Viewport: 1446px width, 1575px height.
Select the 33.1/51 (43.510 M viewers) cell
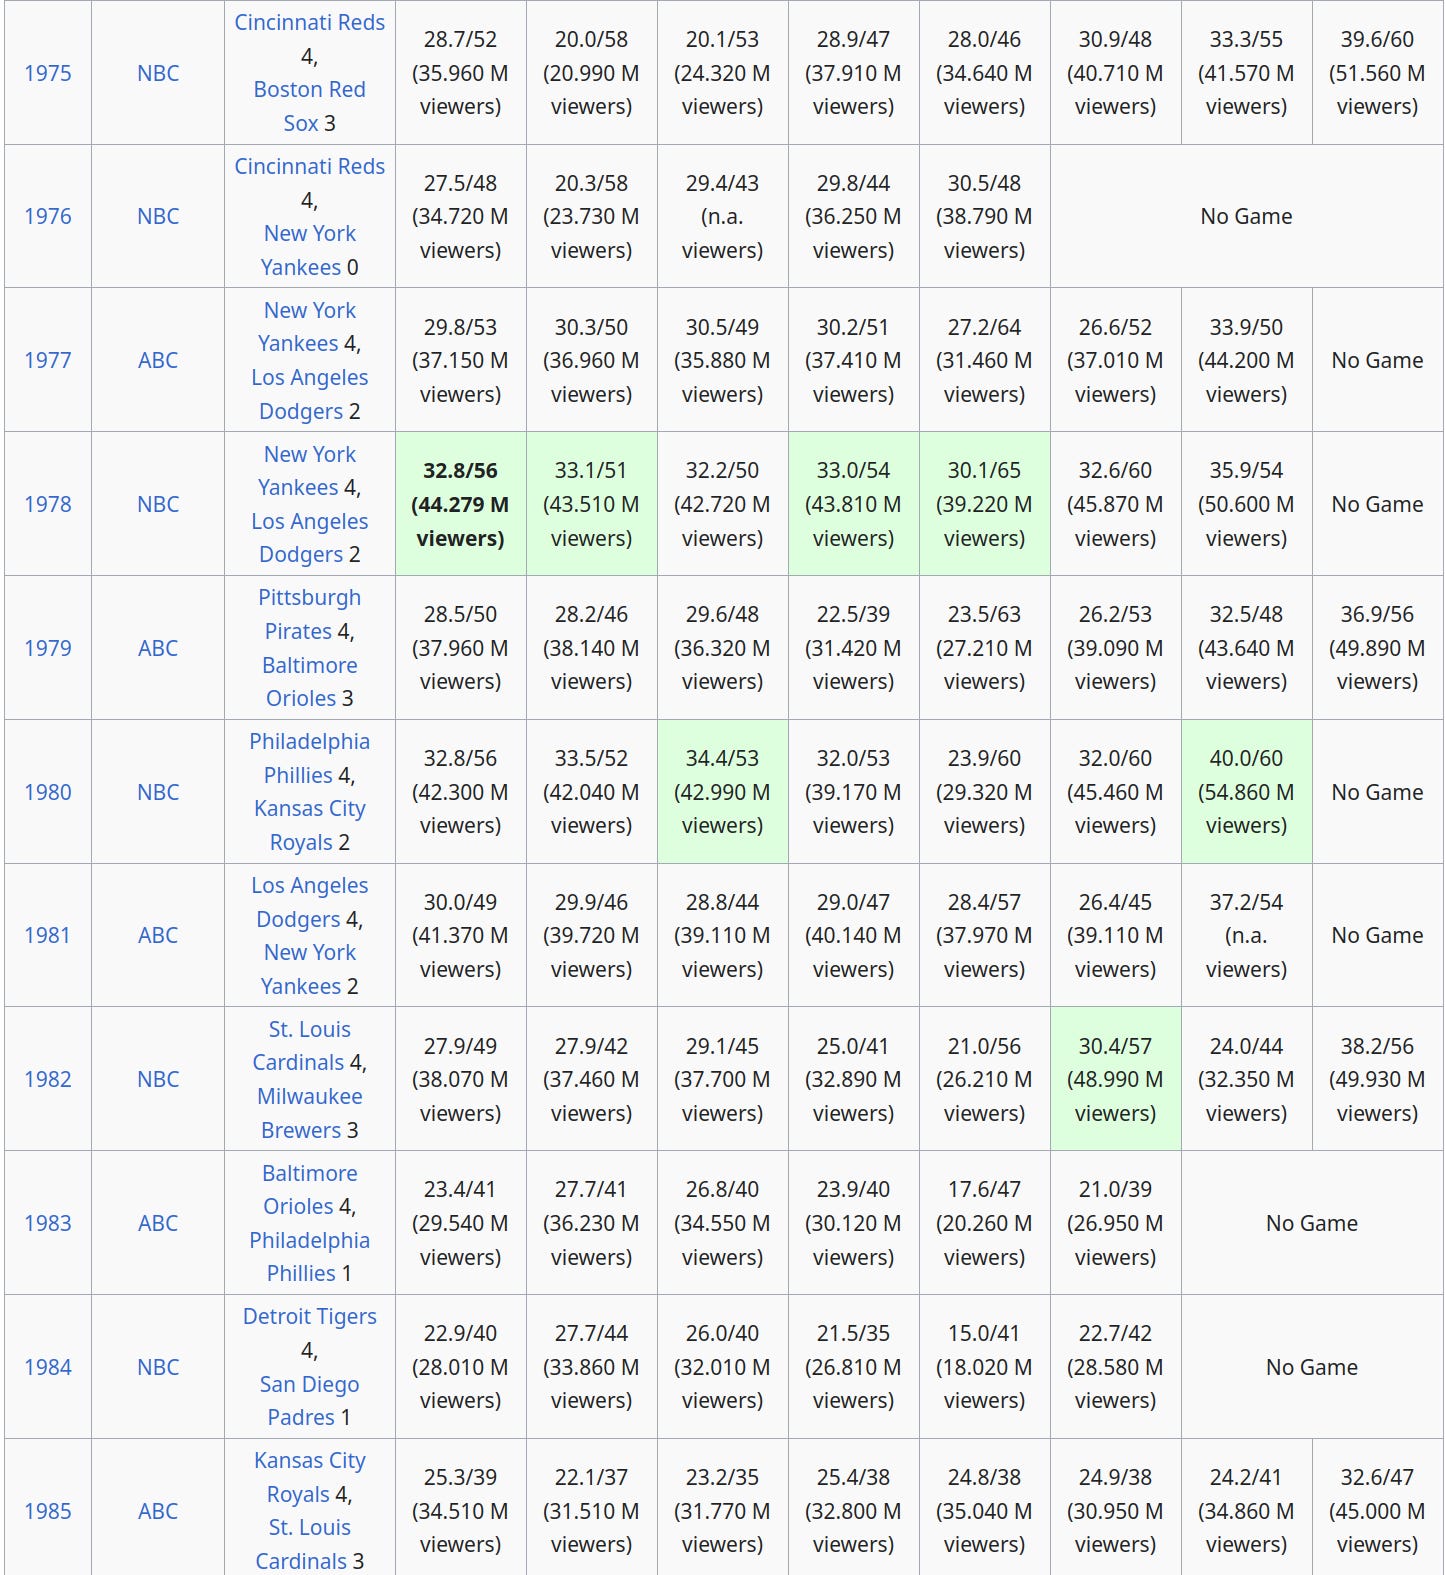click(x=592, y=504)
